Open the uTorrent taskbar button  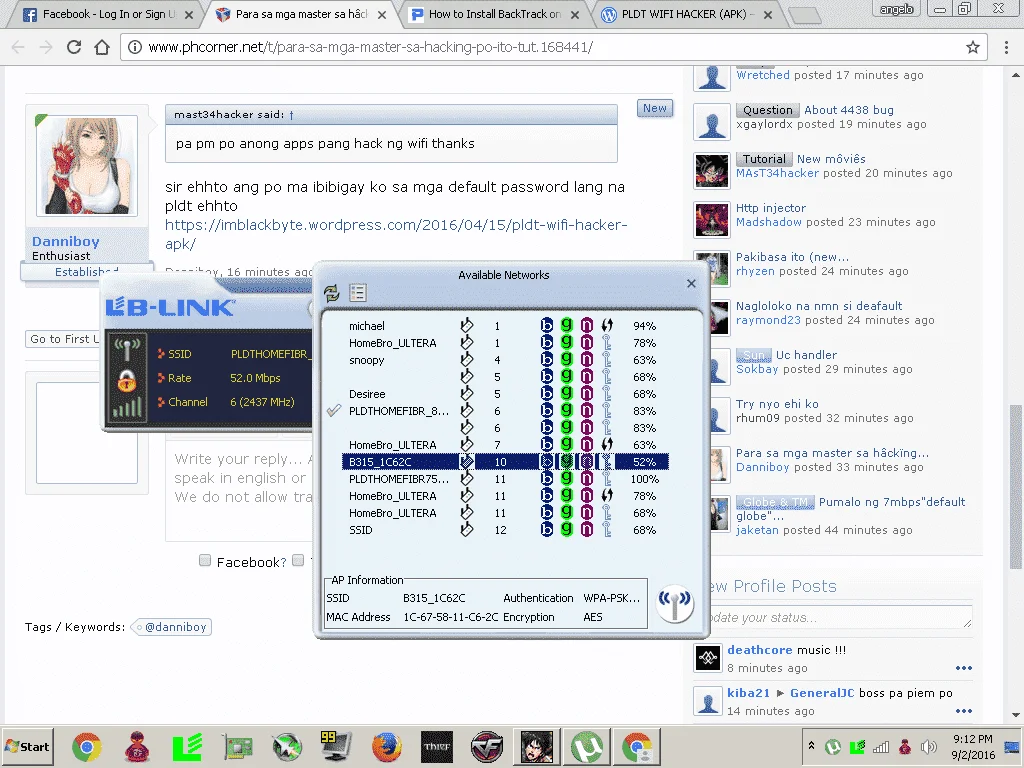(x=586, y=747)
